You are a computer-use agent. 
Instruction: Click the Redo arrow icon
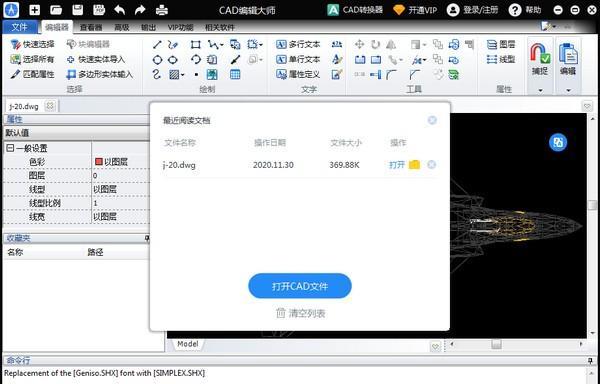[140, 10]
